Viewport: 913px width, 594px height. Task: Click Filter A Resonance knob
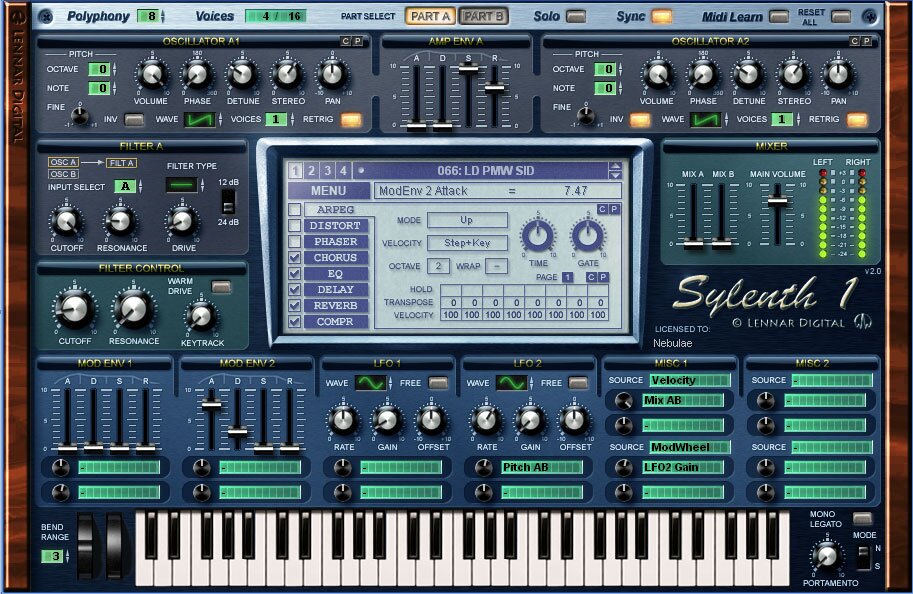click(x=120, y=221)
